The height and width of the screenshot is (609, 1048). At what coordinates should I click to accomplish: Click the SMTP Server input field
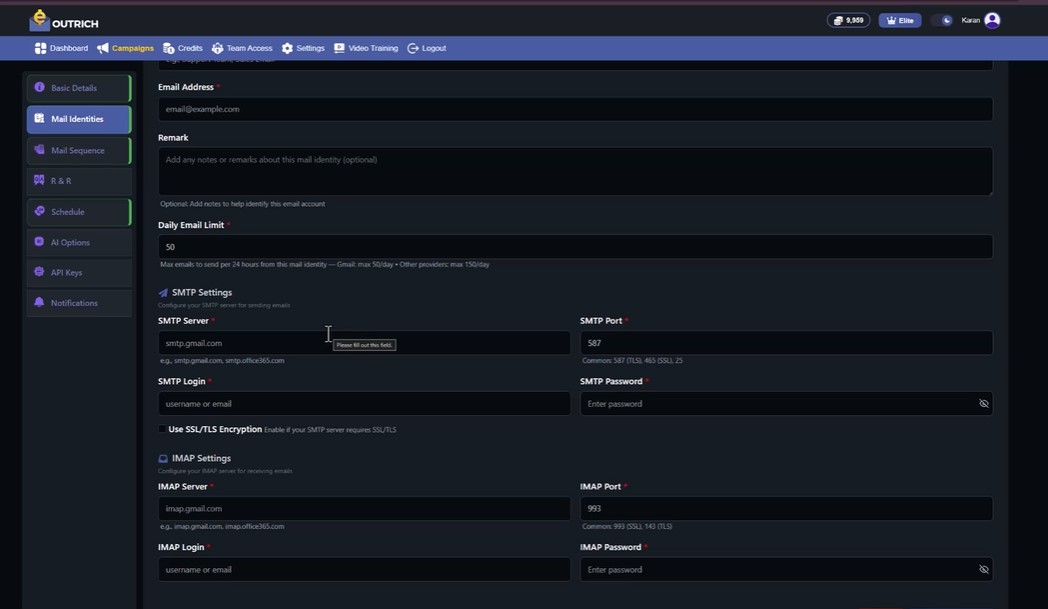[x=364, y=343]
